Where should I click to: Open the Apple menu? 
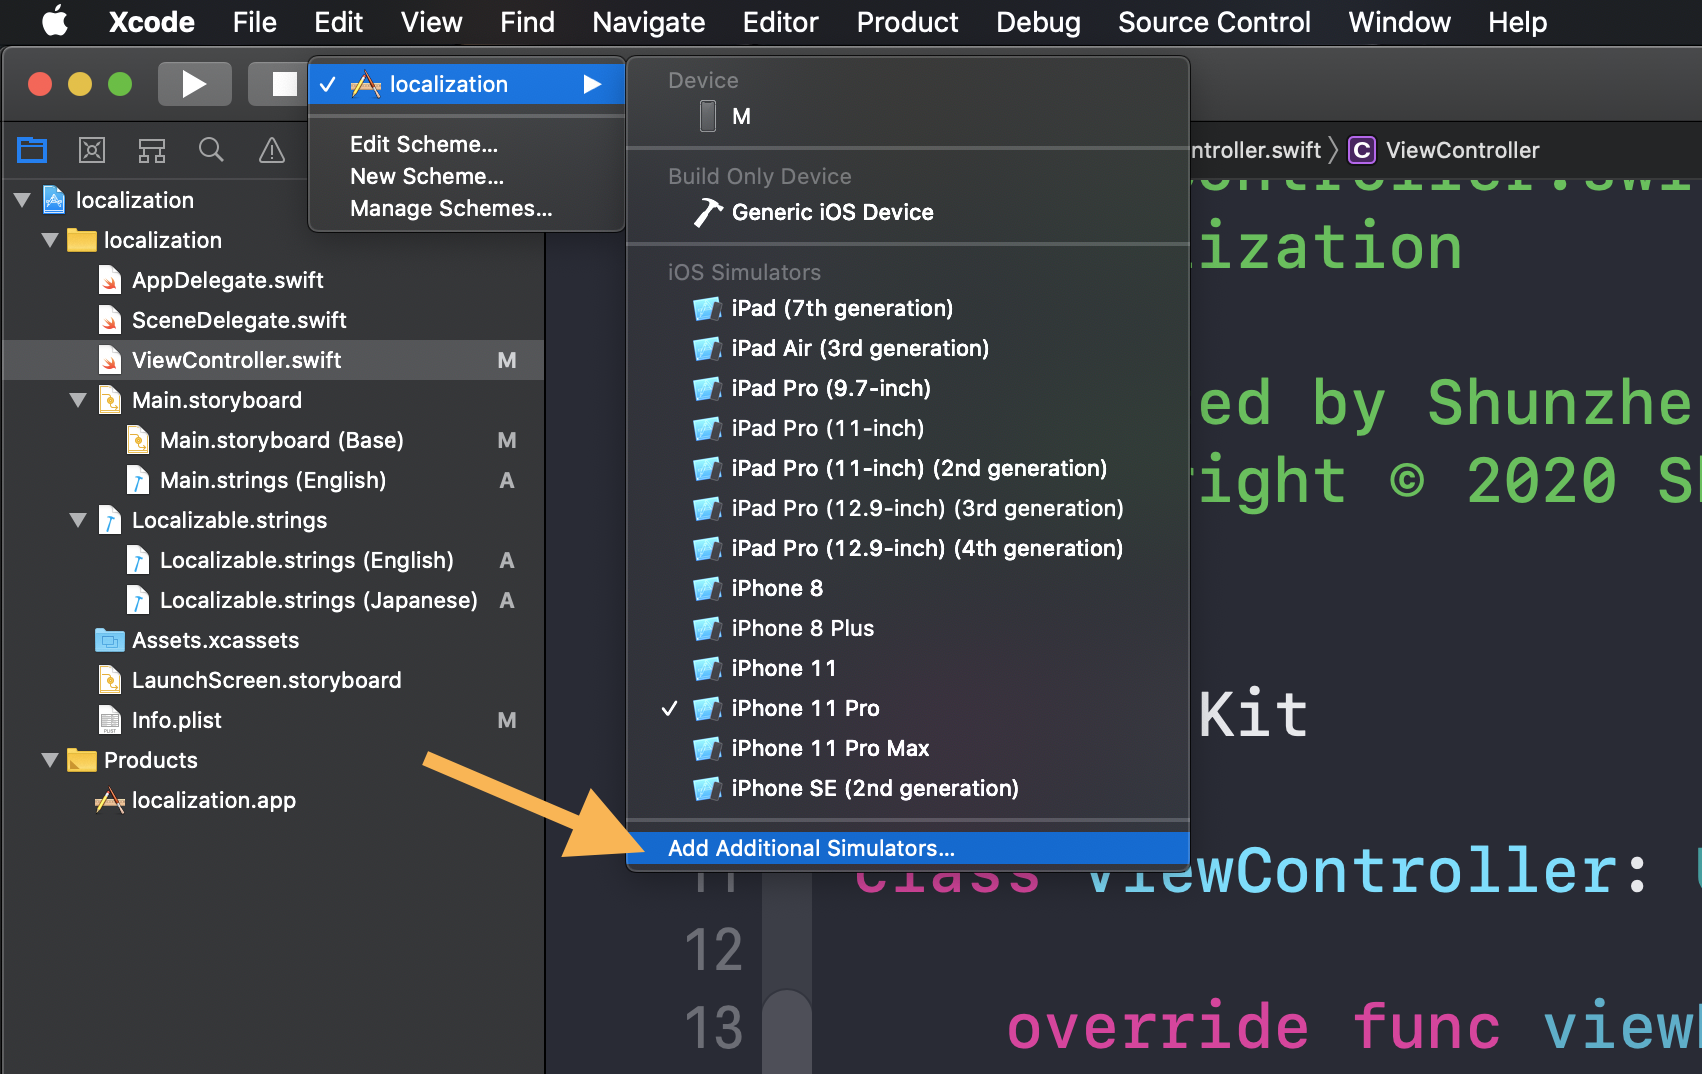click(55, 21)
